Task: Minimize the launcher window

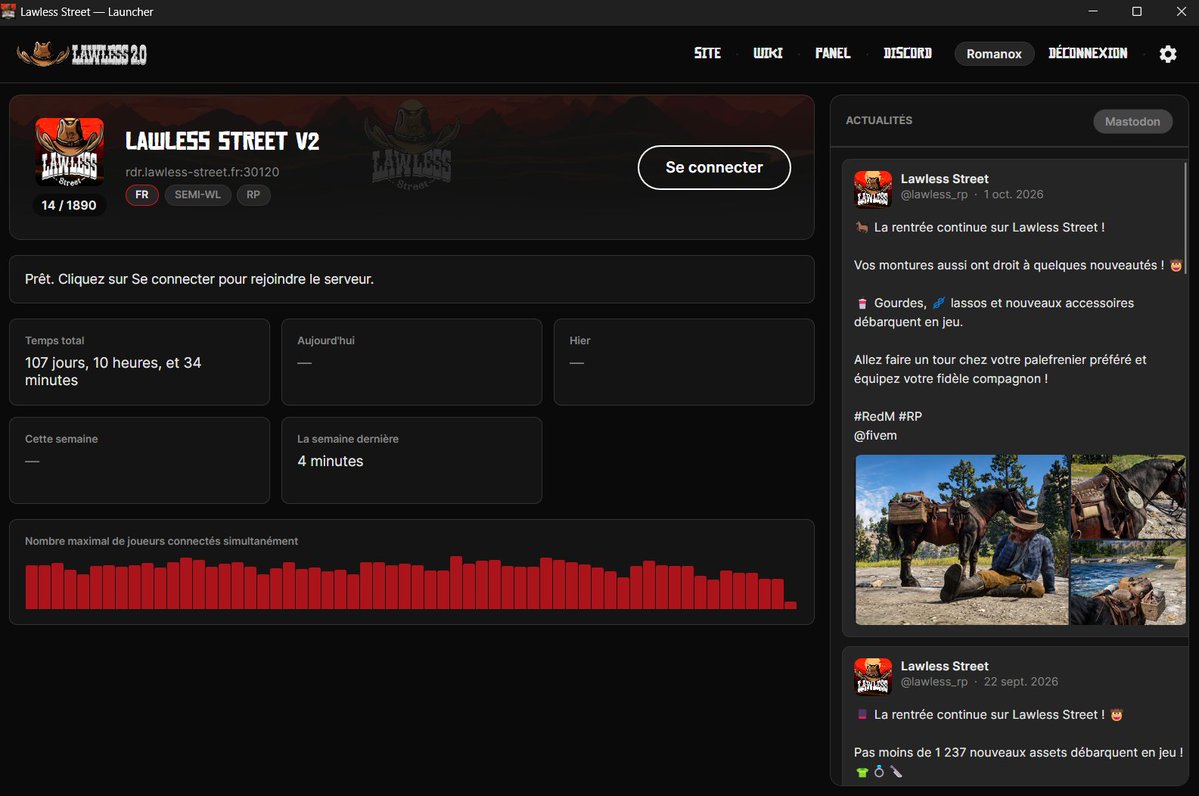Action: tap(1093, 11)
